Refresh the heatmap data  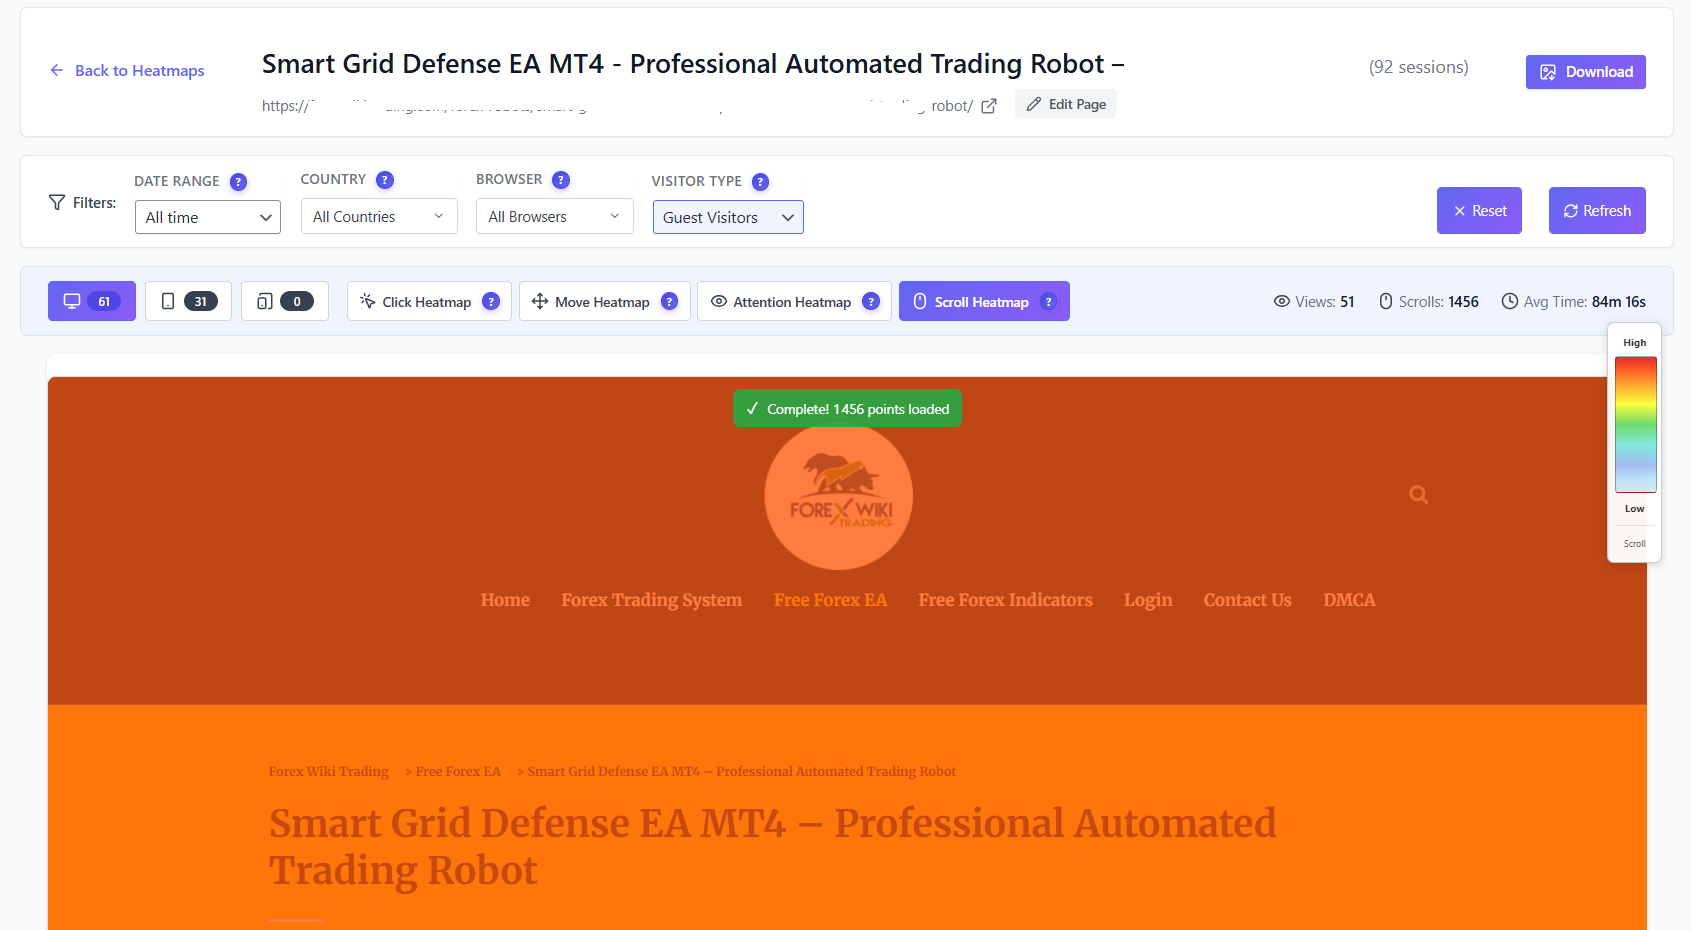[x=1597, y=211]
